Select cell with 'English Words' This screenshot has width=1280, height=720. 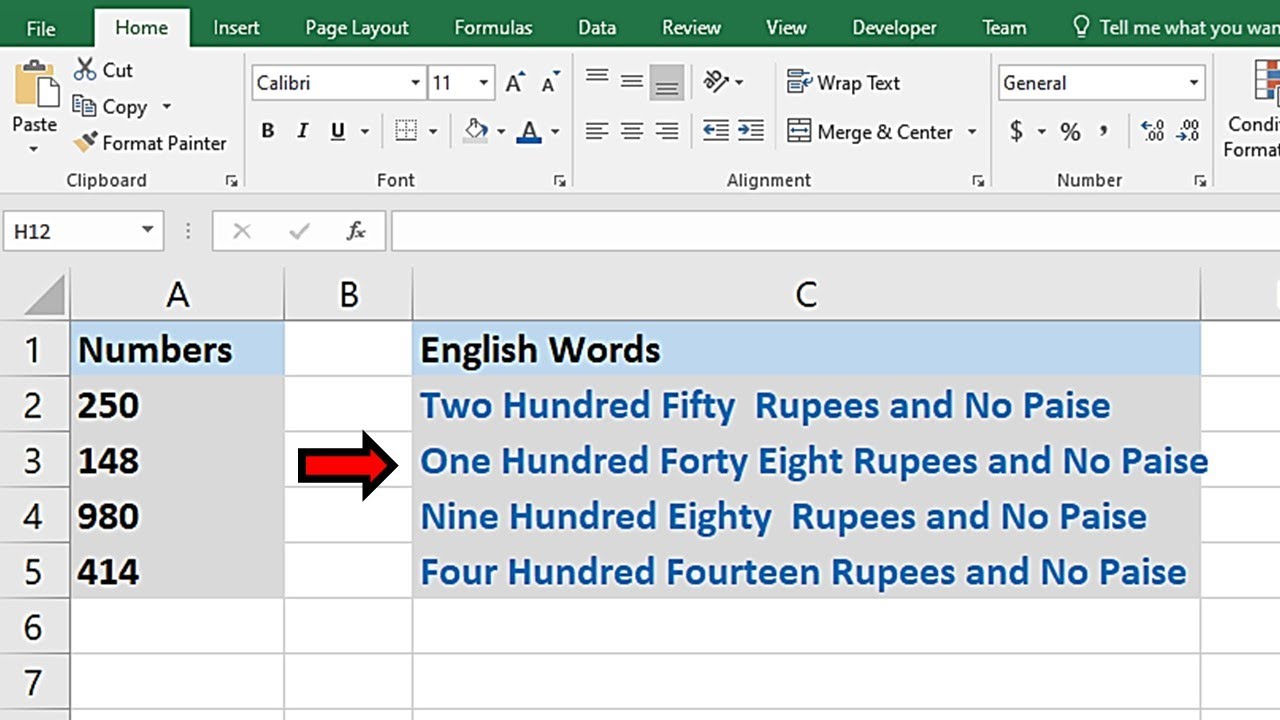click(806, 350)
